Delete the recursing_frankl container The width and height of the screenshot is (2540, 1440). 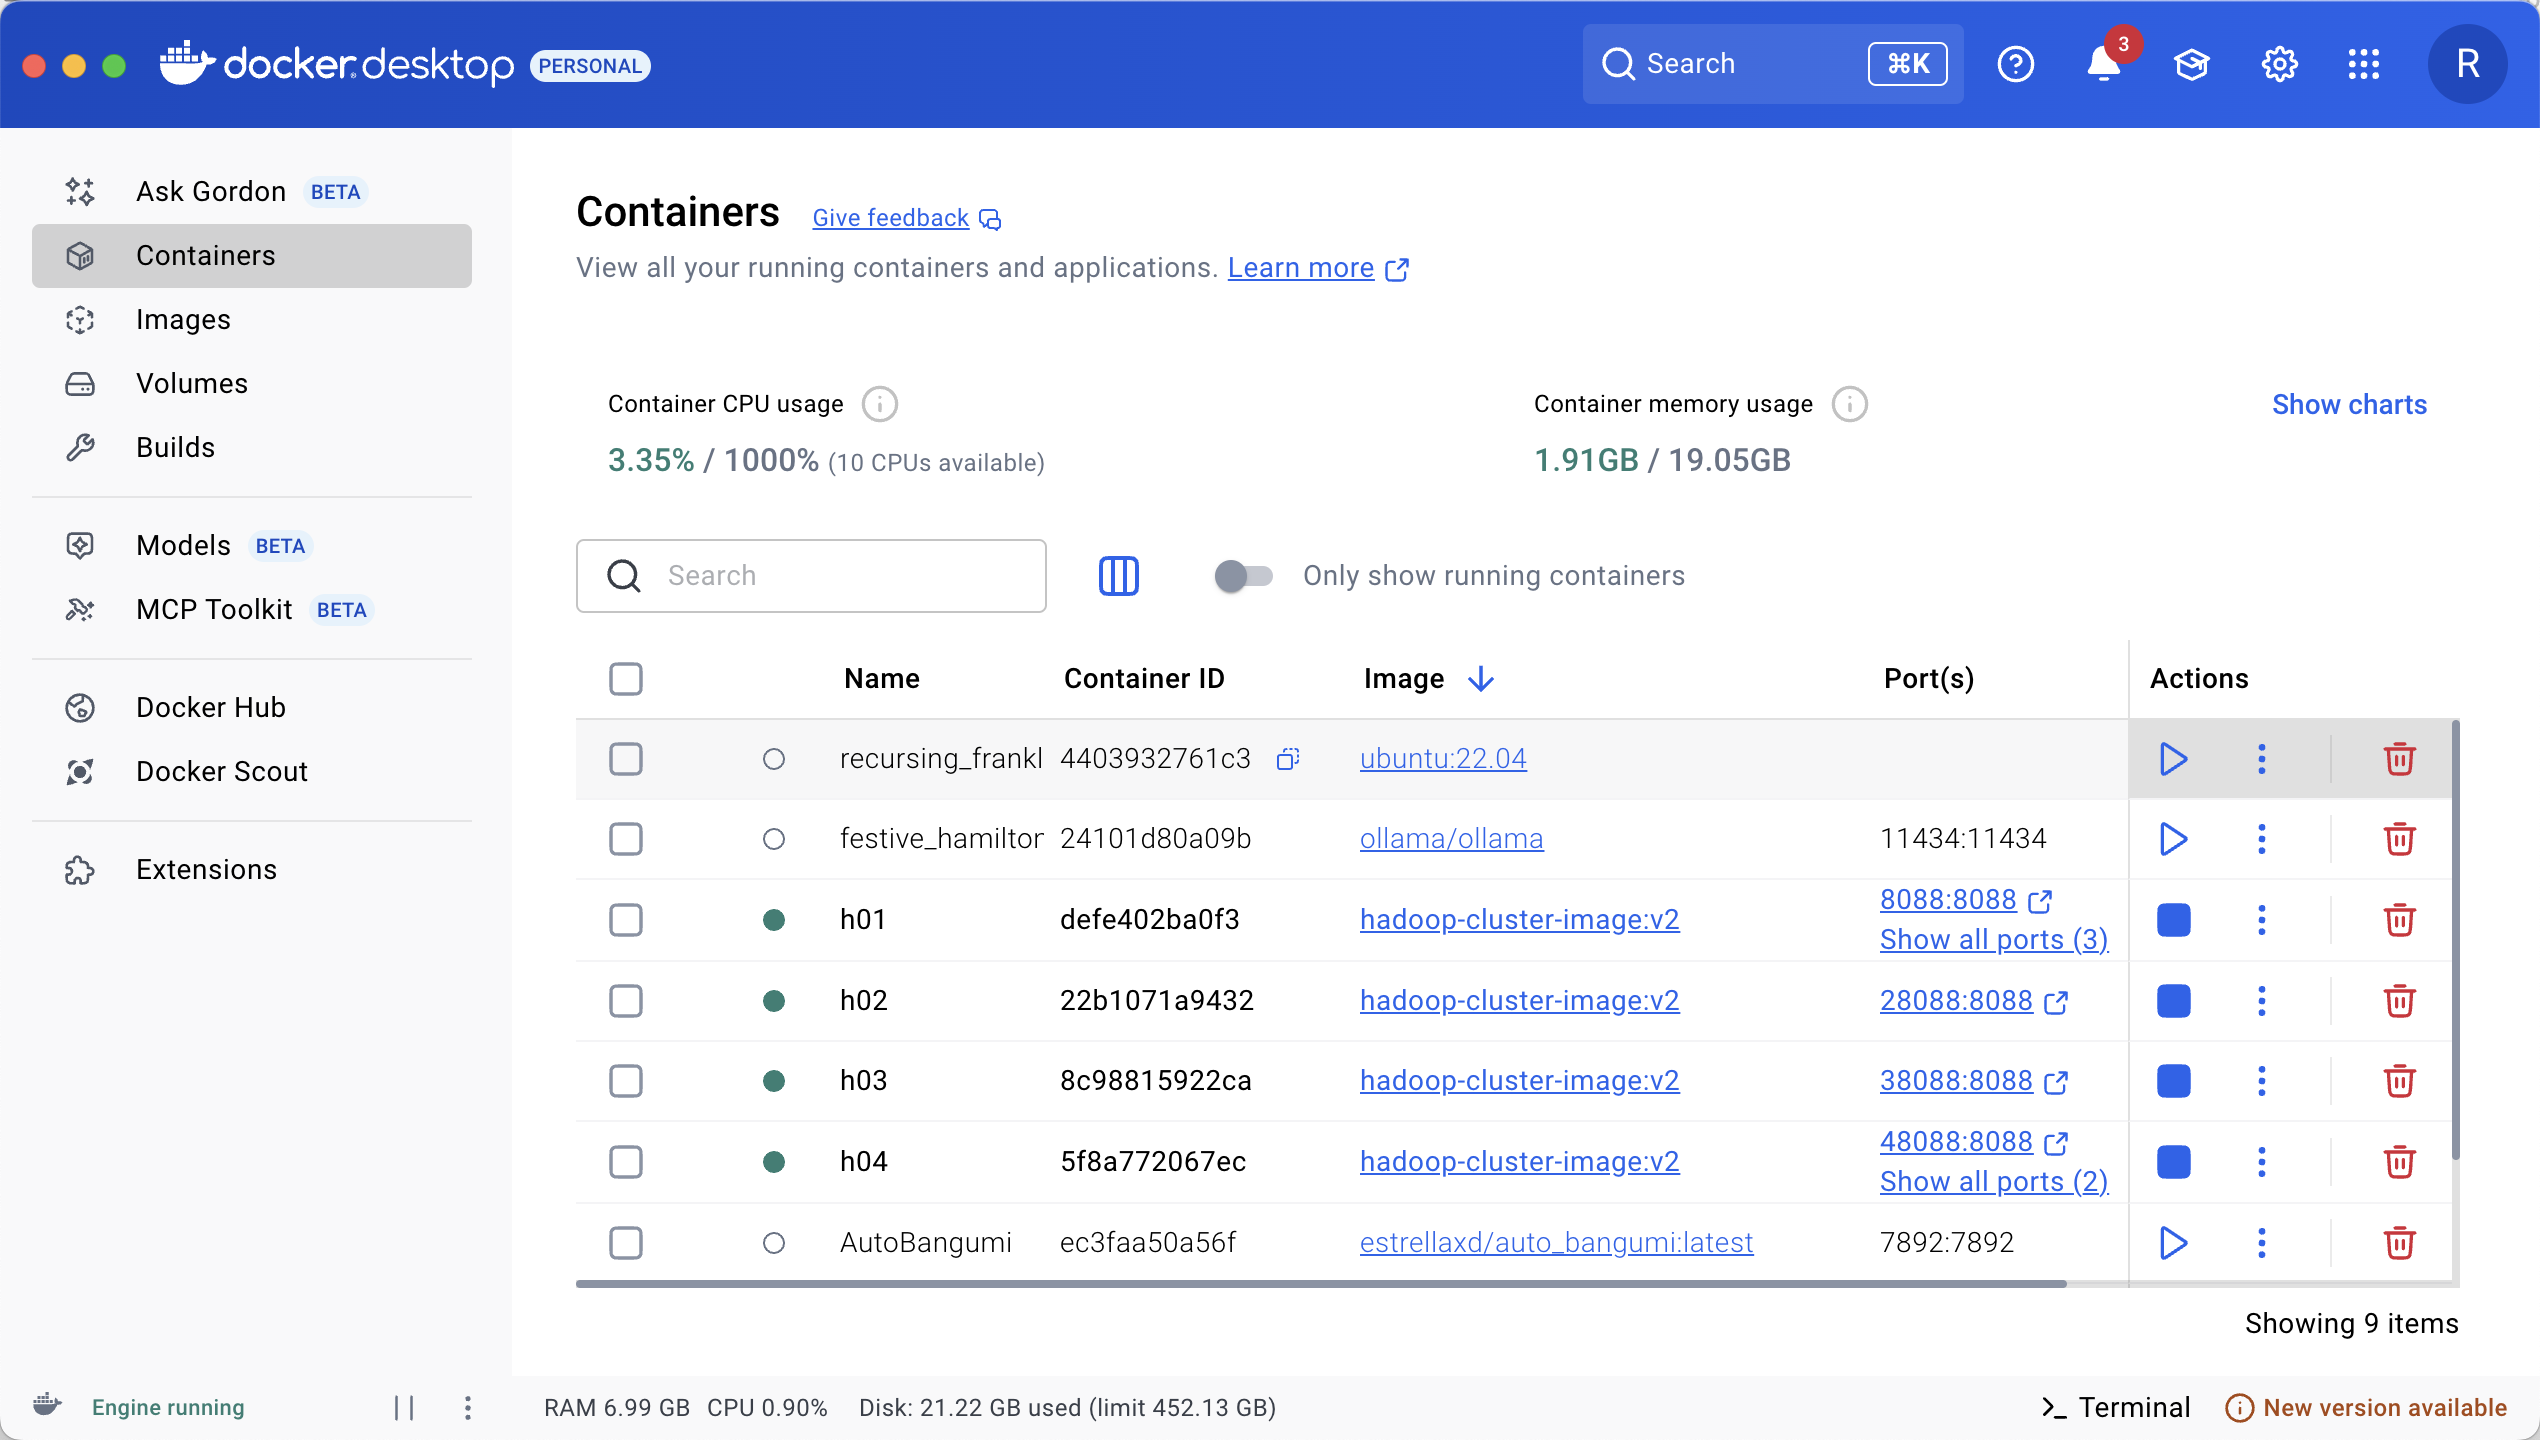[x=2399, y=759]
